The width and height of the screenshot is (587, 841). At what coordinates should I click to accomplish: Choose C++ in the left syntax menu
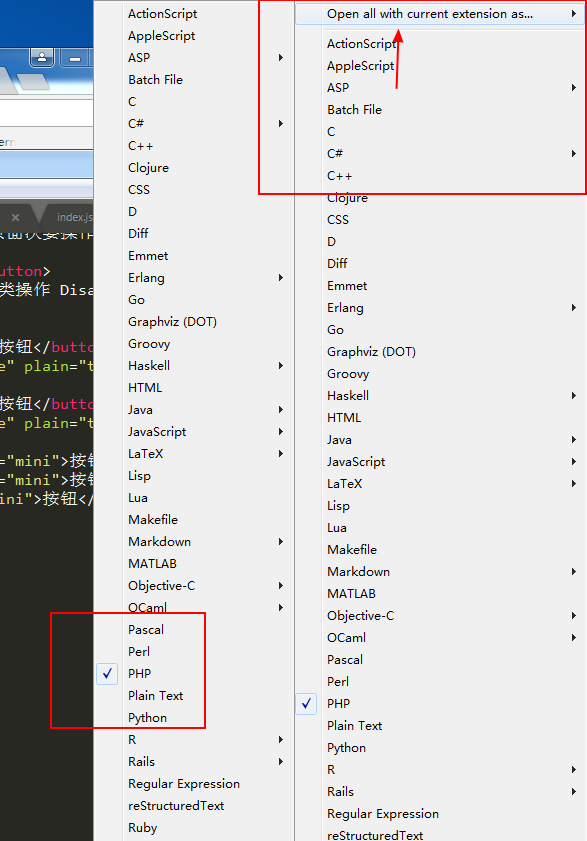[141, 145]
